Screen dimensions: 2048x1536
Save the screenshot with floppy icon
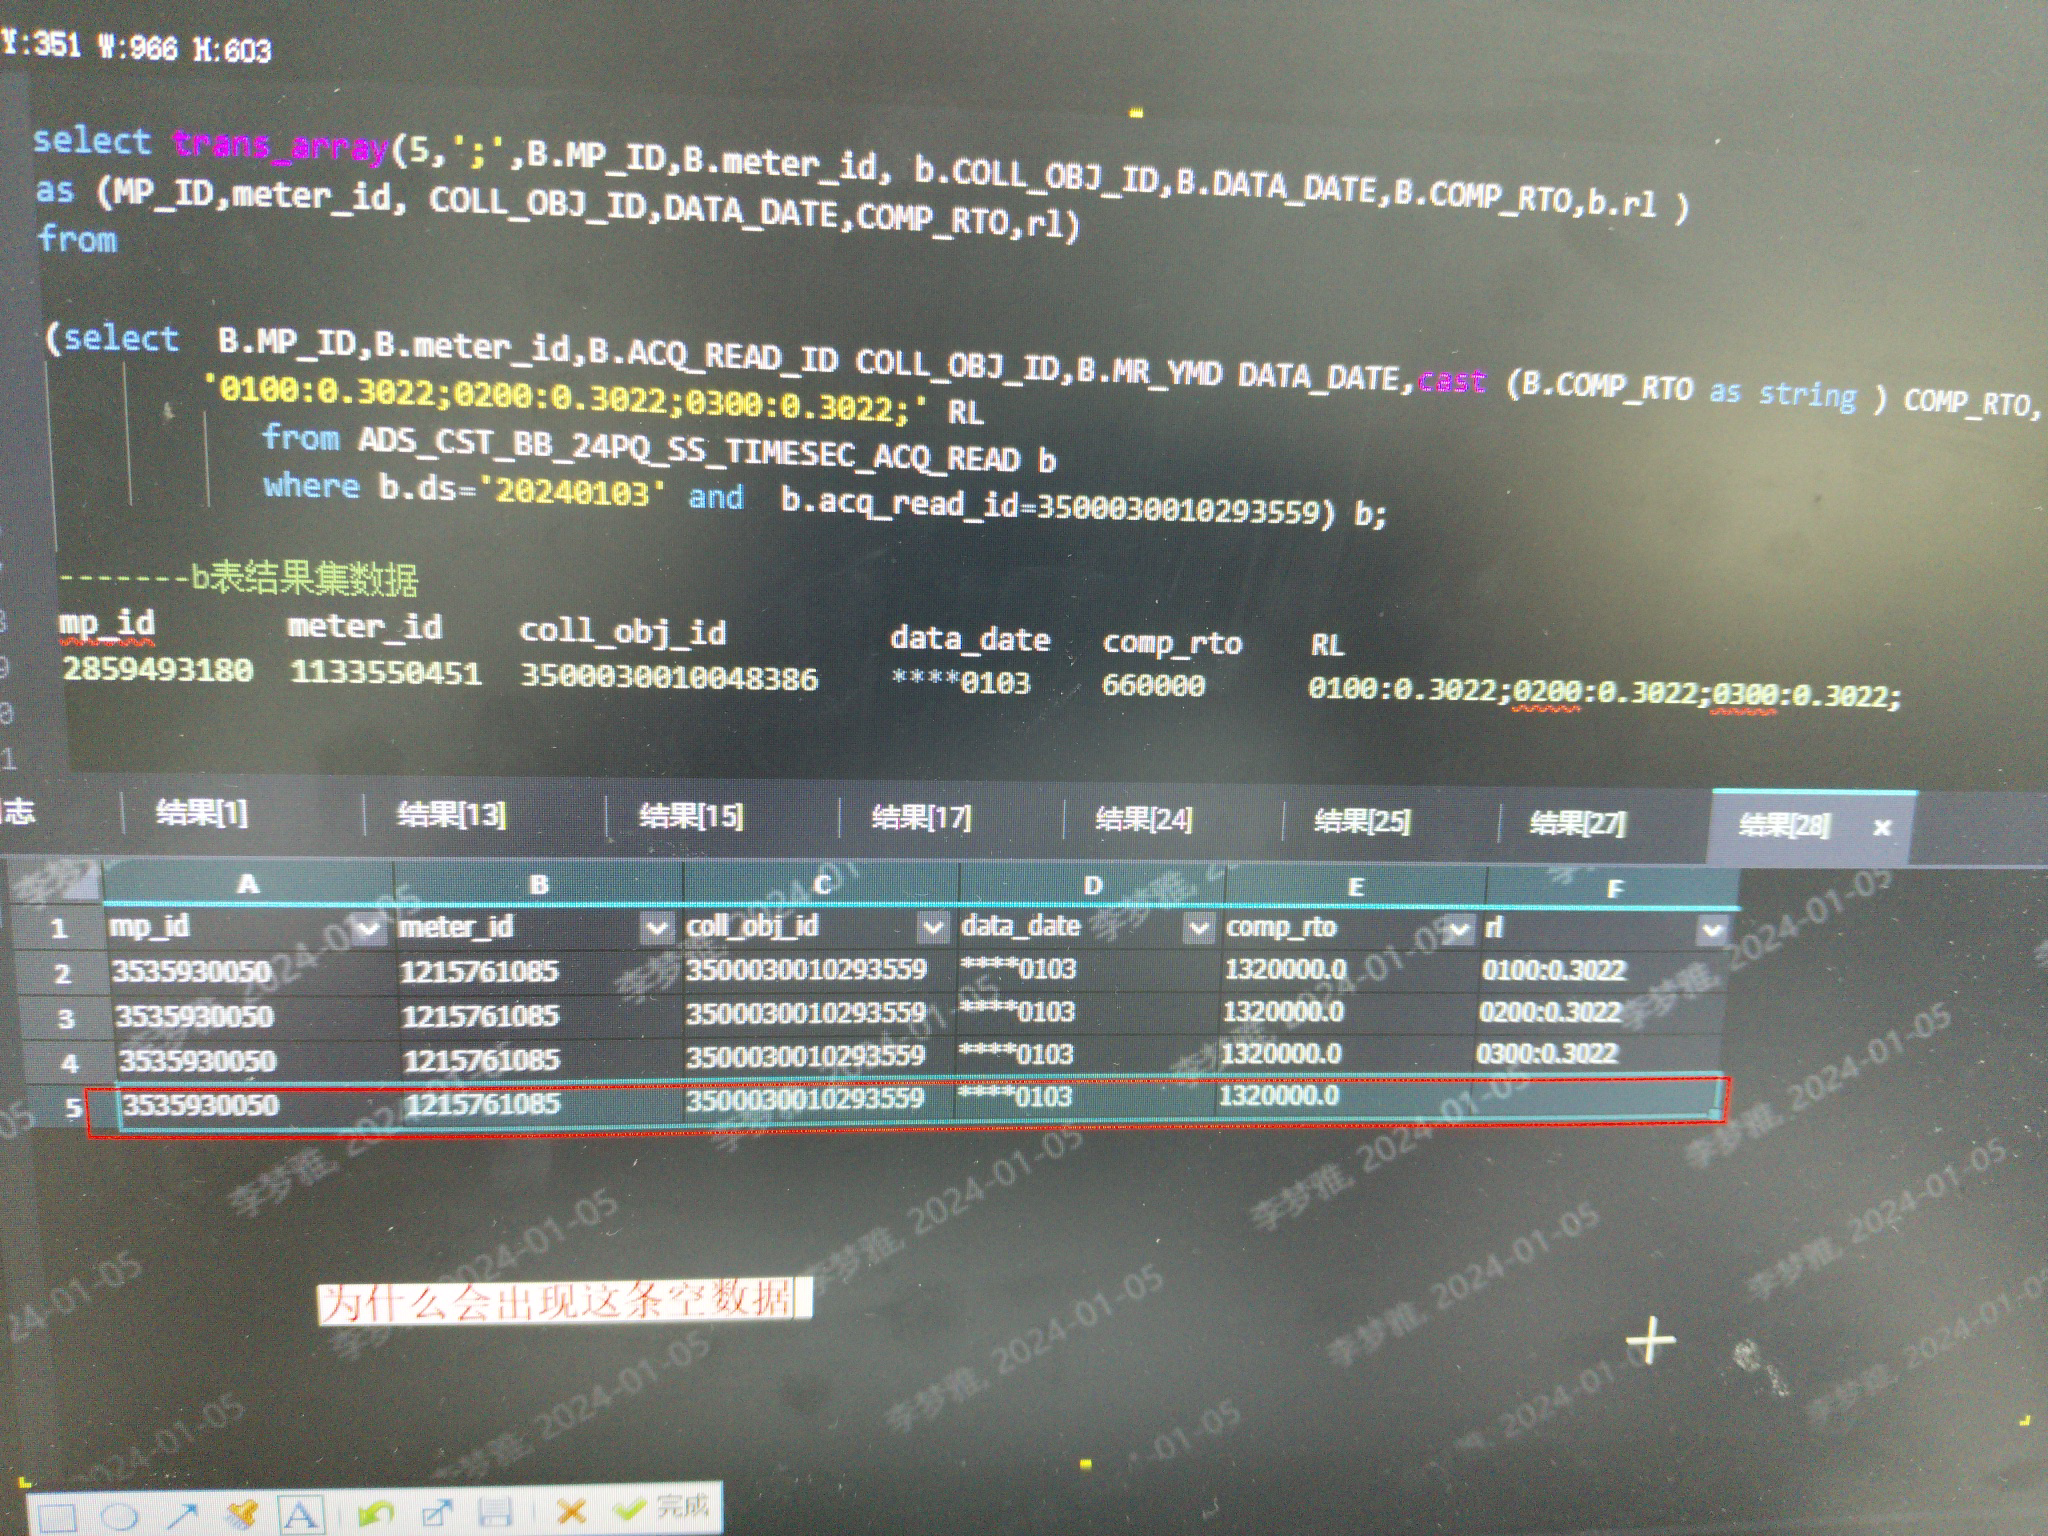click(496, 1511)
